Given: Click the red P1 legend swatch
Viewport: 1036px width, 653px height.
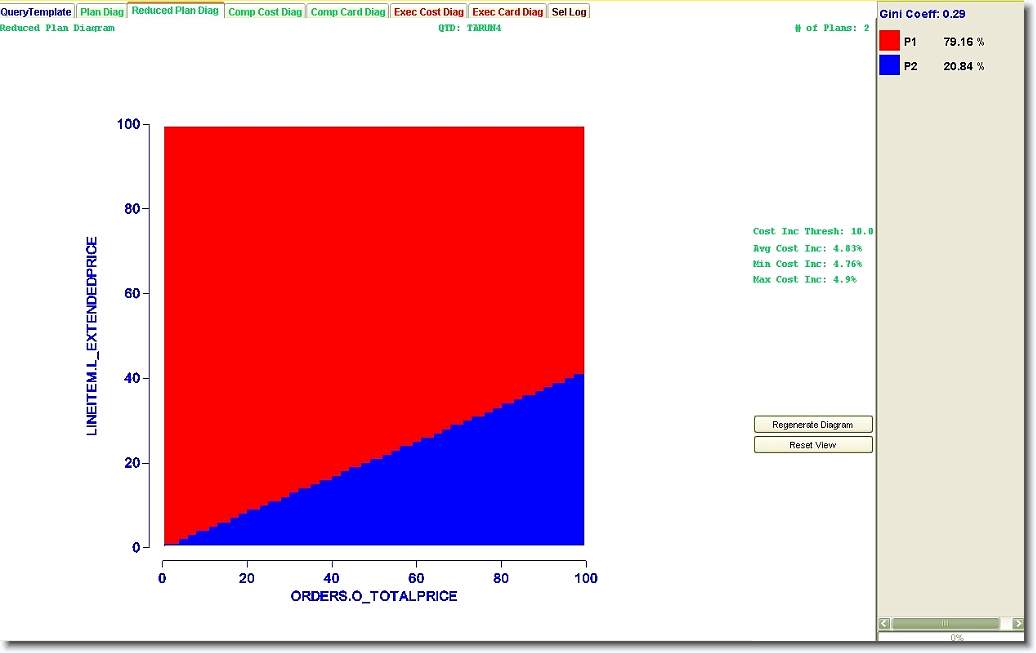Looking at the screenshot, I should pyautogui.click(x=889, y=42).
